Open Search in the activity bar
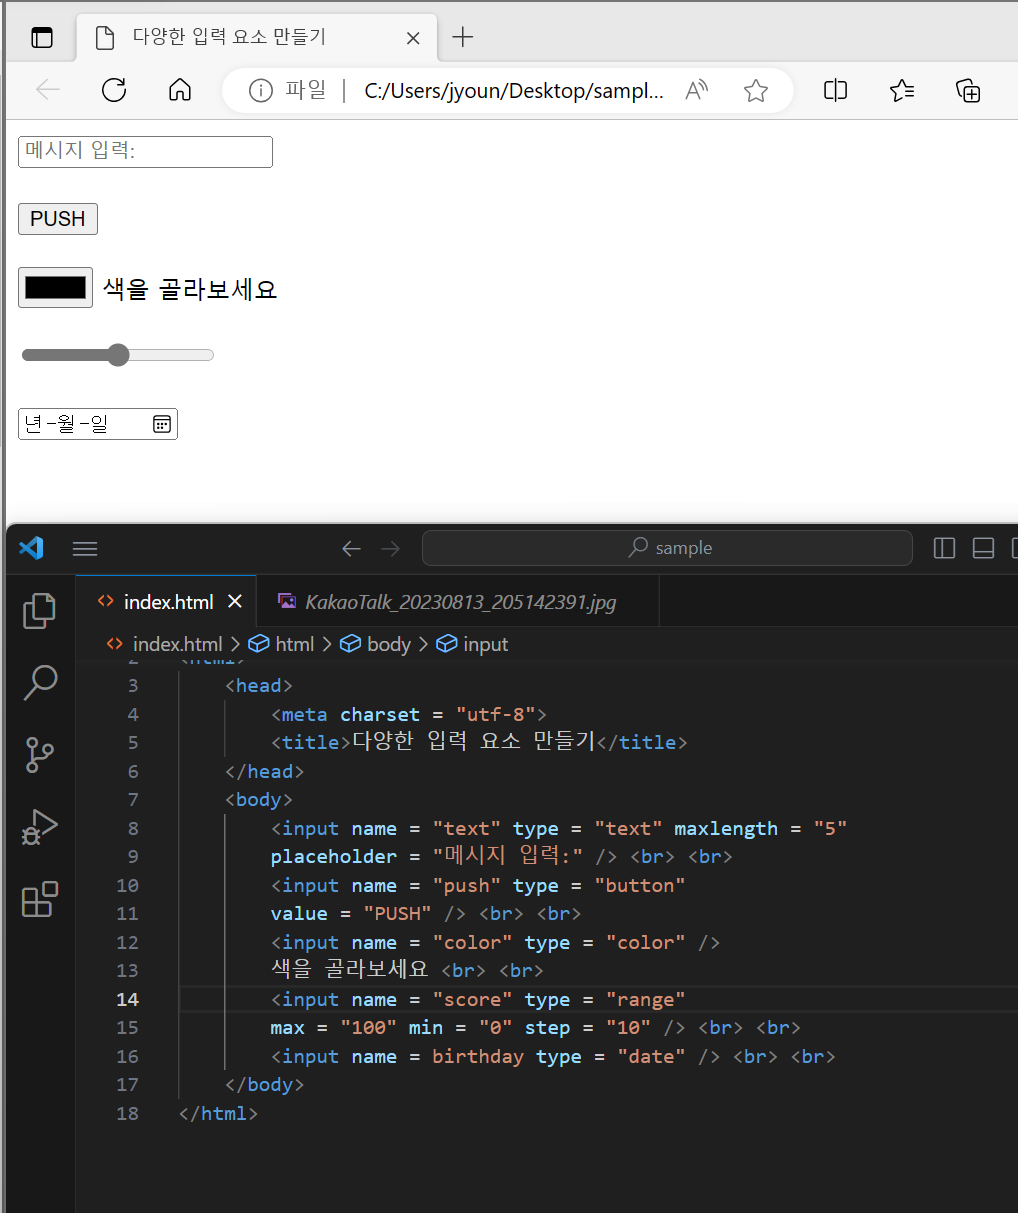1018x1213 pixels. (x=40, y=682)
